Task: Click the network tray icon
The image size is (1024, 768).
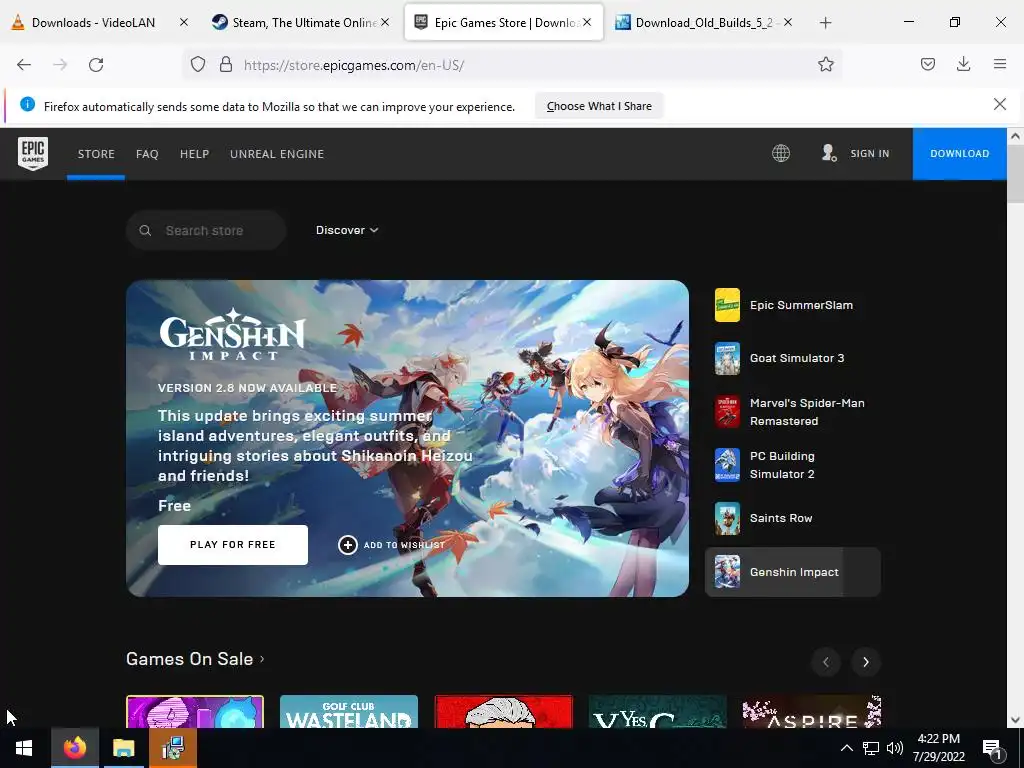Action: click(871, 748)
